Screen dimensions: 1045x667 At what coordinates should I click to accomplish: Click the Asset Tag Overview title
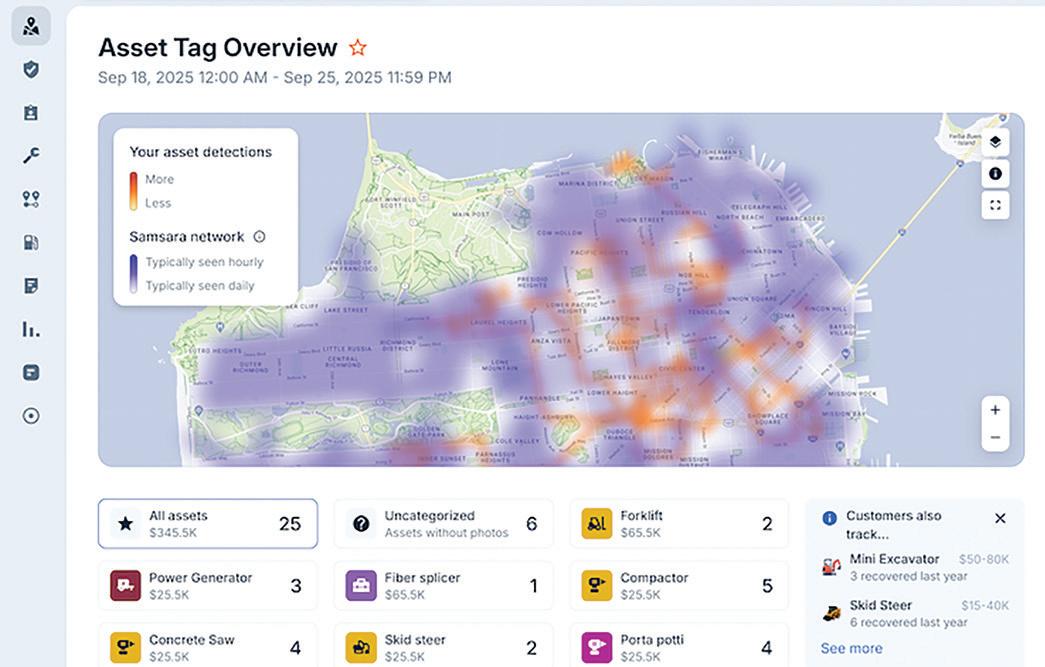218,47
